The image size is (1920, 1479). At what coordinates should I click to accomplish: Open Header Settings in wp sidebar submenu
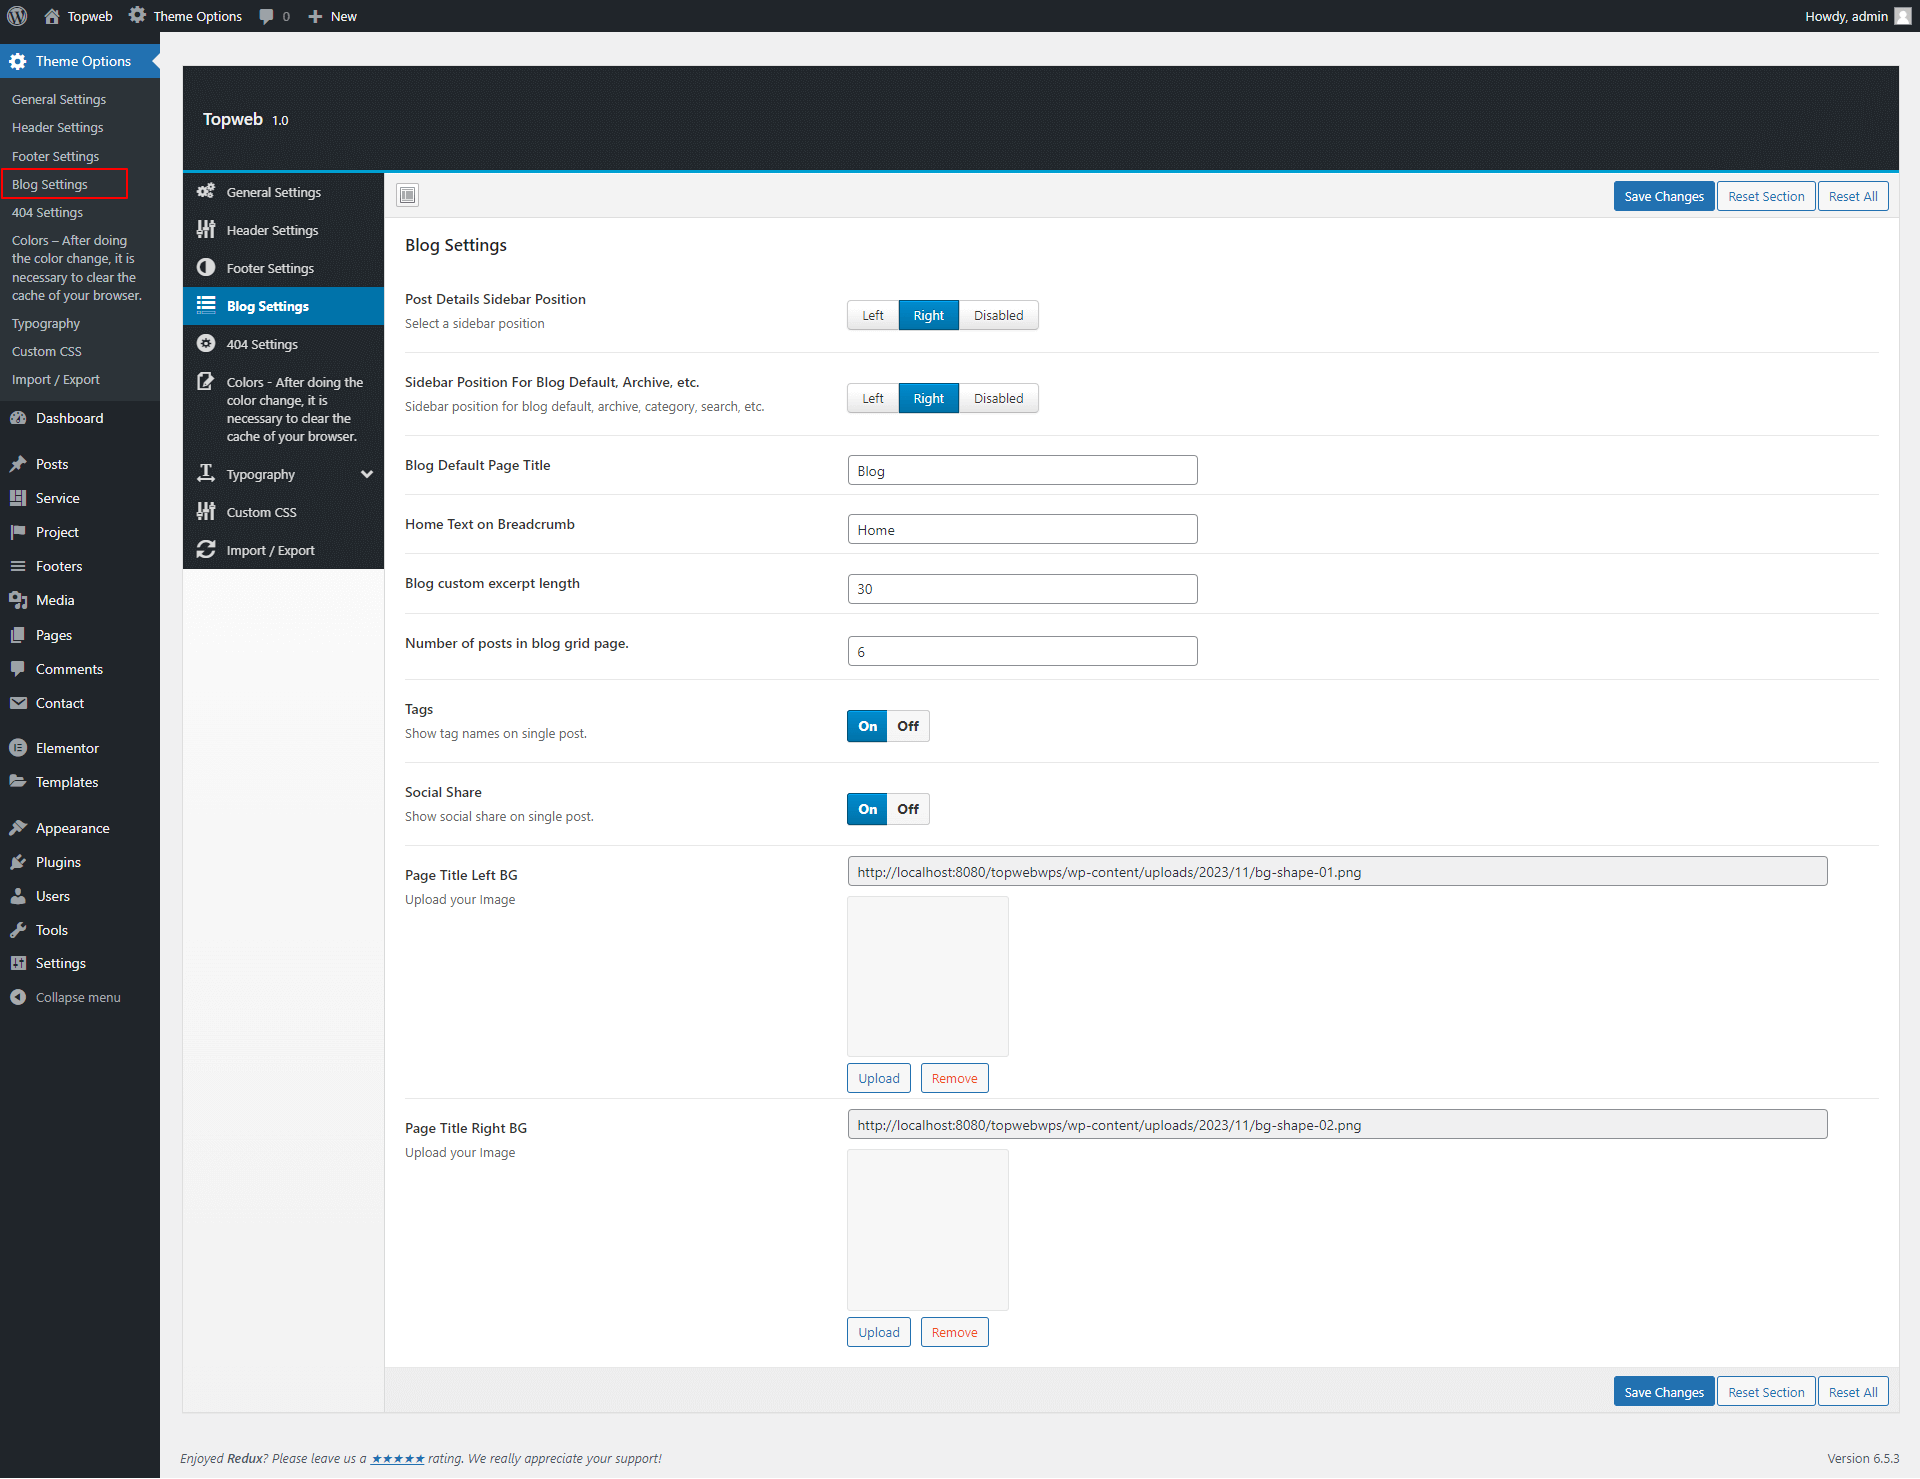pyautogui.click(x=58, y=127)
